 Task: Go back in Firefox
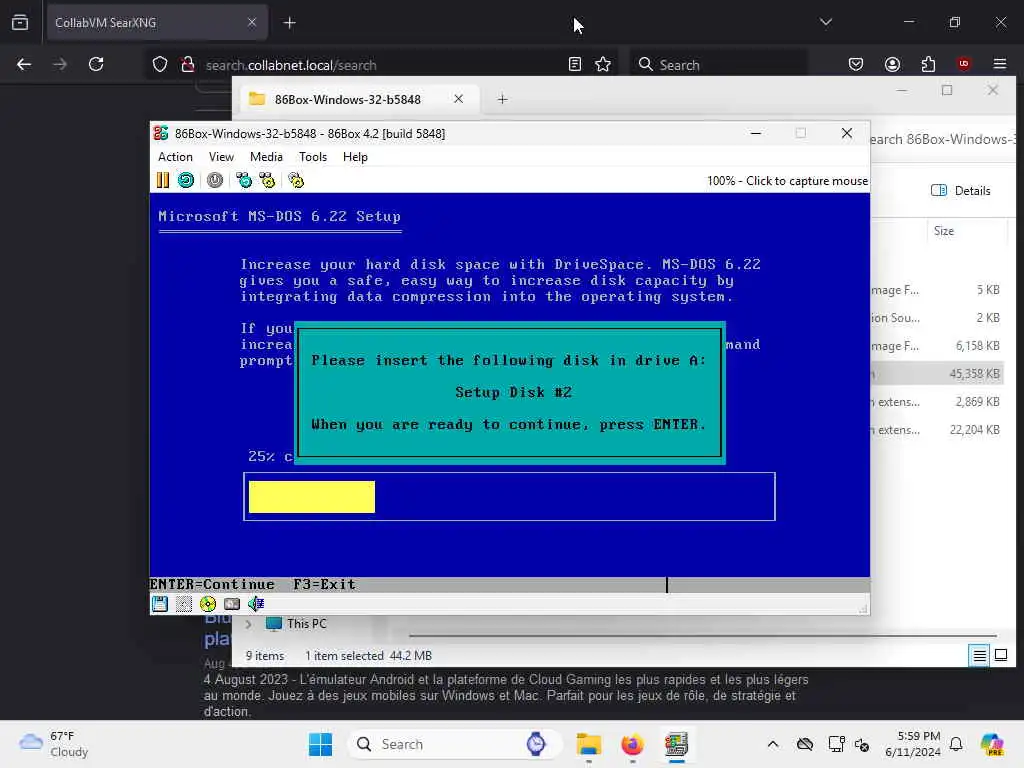pos(24,64)
